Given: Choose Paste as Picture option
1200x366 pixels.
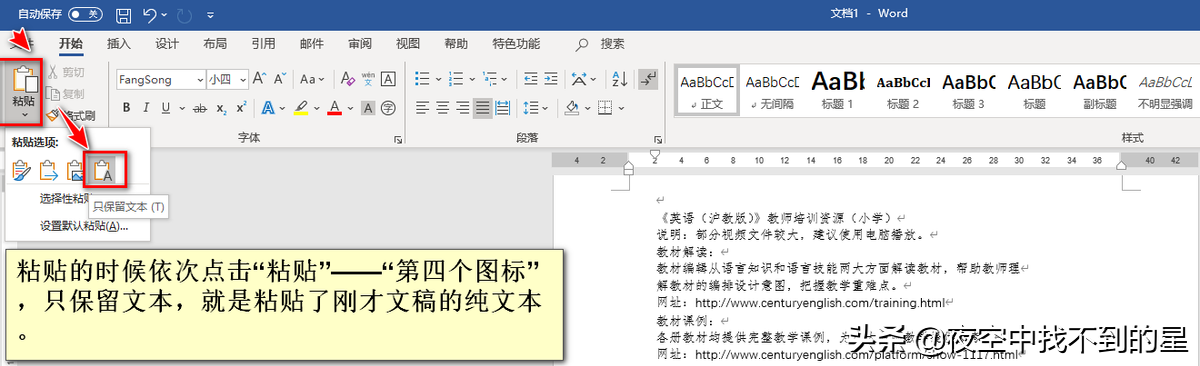Looking at the screenshot, I should 76,171.
